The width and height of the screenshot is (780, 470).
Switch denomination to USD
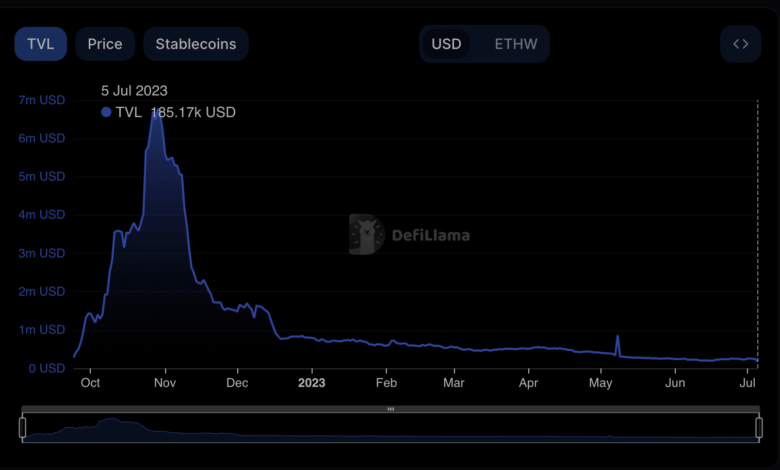[446, 44]
